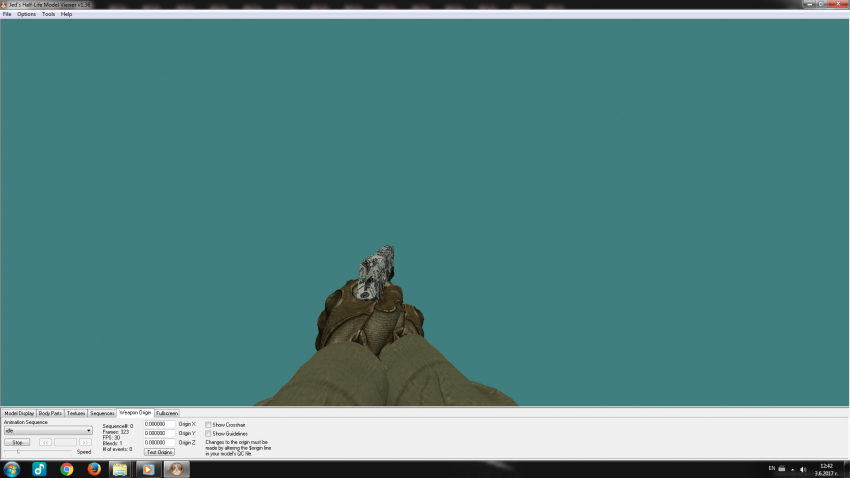Viewport: 850px width, 478px height.
Task: Switch to the Body Parts tab
Action: pyautogui.click(x=50, y=413)
